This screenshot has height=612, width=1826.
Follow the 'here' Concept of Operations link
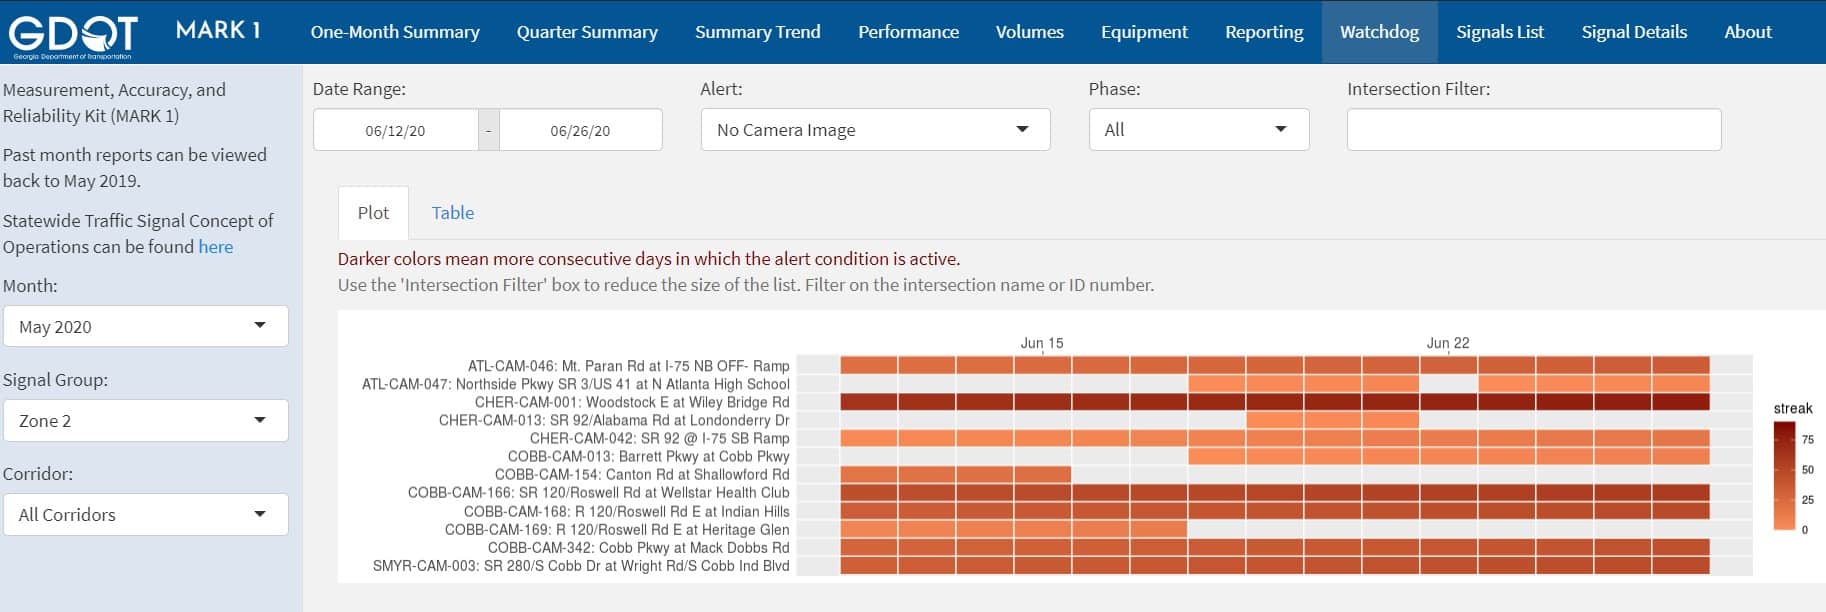click(215, 247)
